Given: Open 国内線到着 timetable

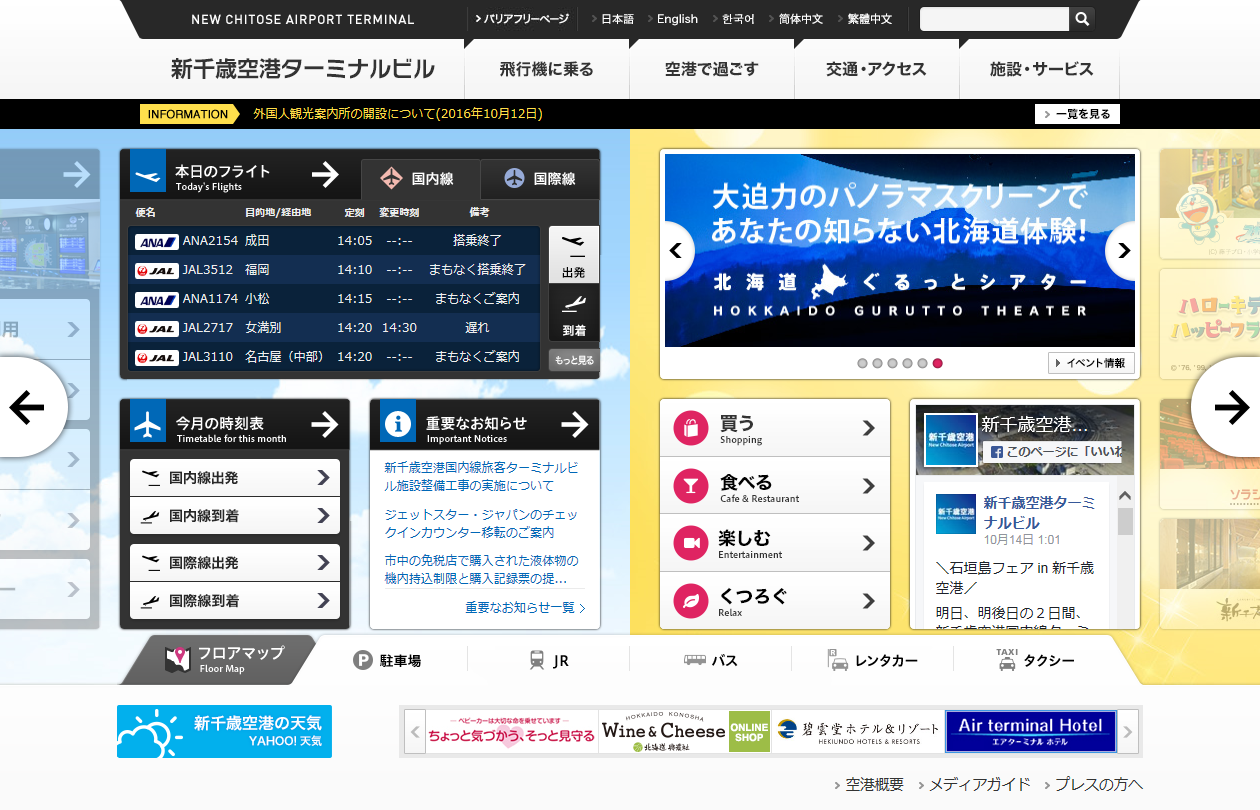Looking at the screenshot, I should coord(235,516).
